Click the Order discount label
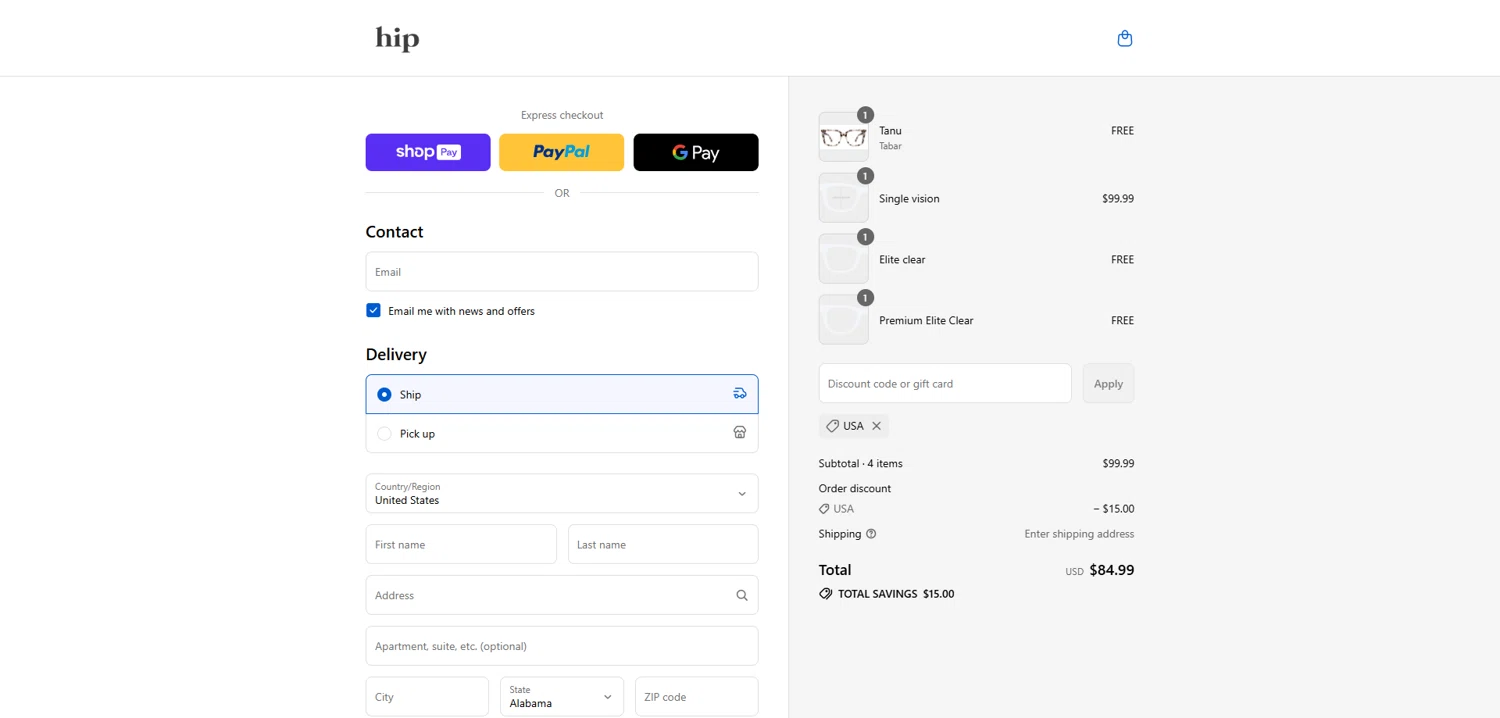 click(855, 489)
